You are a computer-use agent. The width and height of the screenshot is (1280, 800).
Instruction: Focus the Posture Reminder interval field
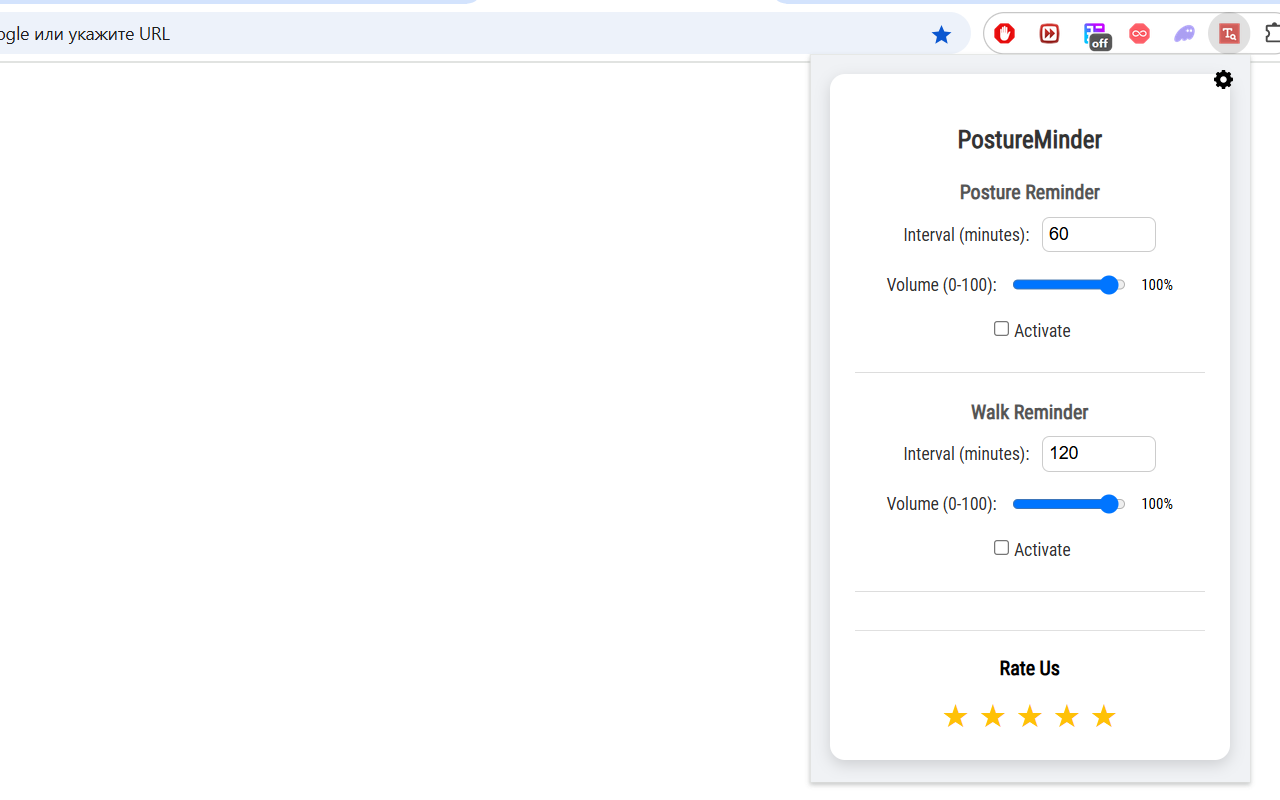tap(1098, 235)
